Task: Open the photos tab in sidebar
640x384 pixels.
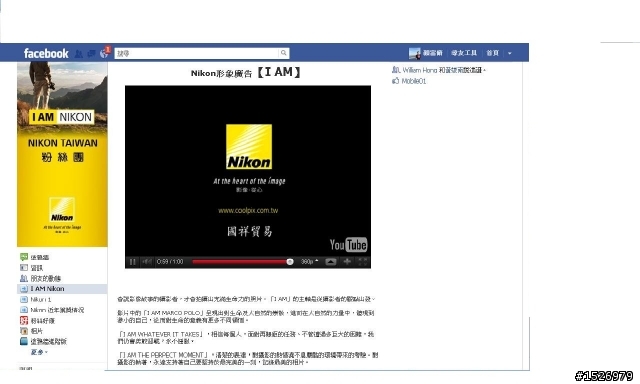Action: tap(31, 331)
